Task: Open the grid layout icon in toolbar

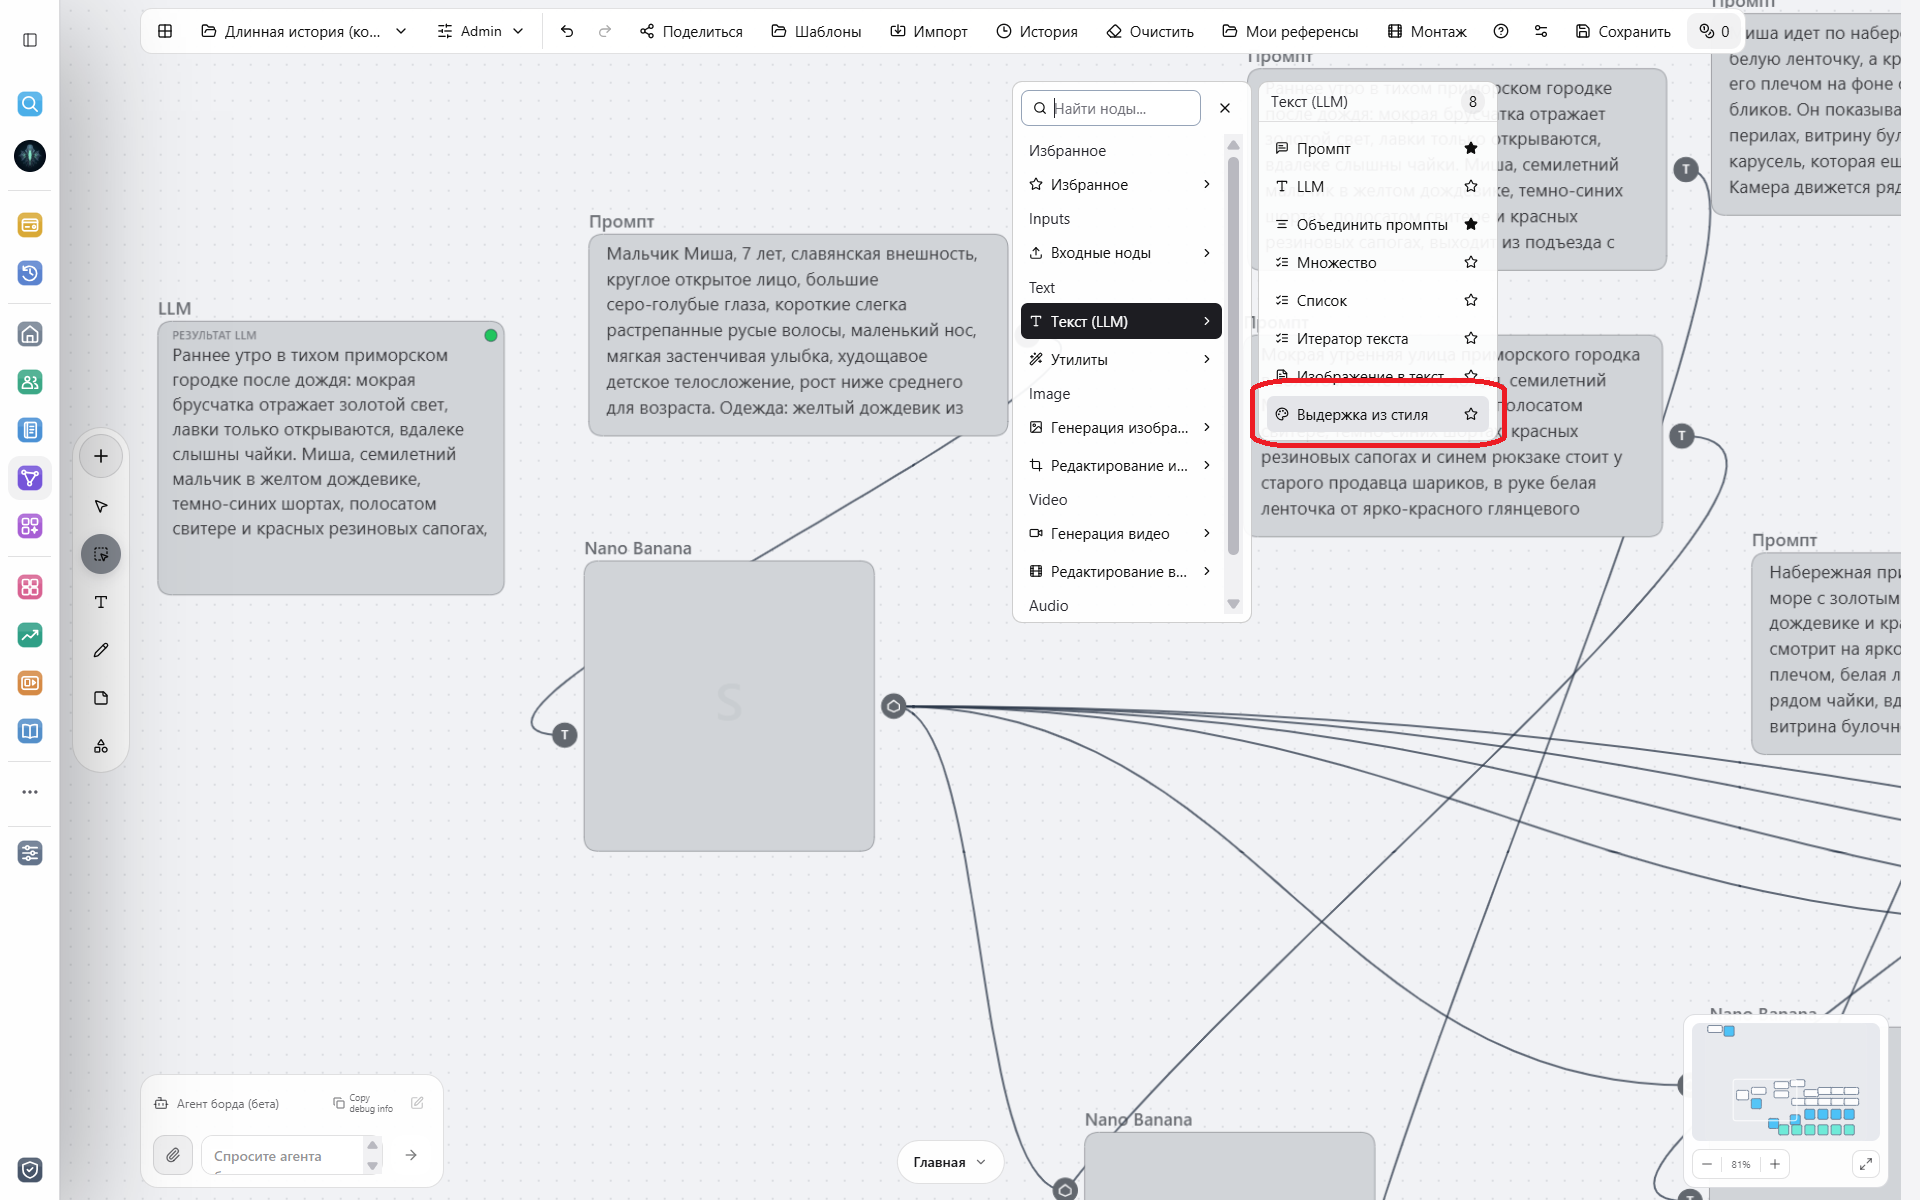Action: [165, 31]
